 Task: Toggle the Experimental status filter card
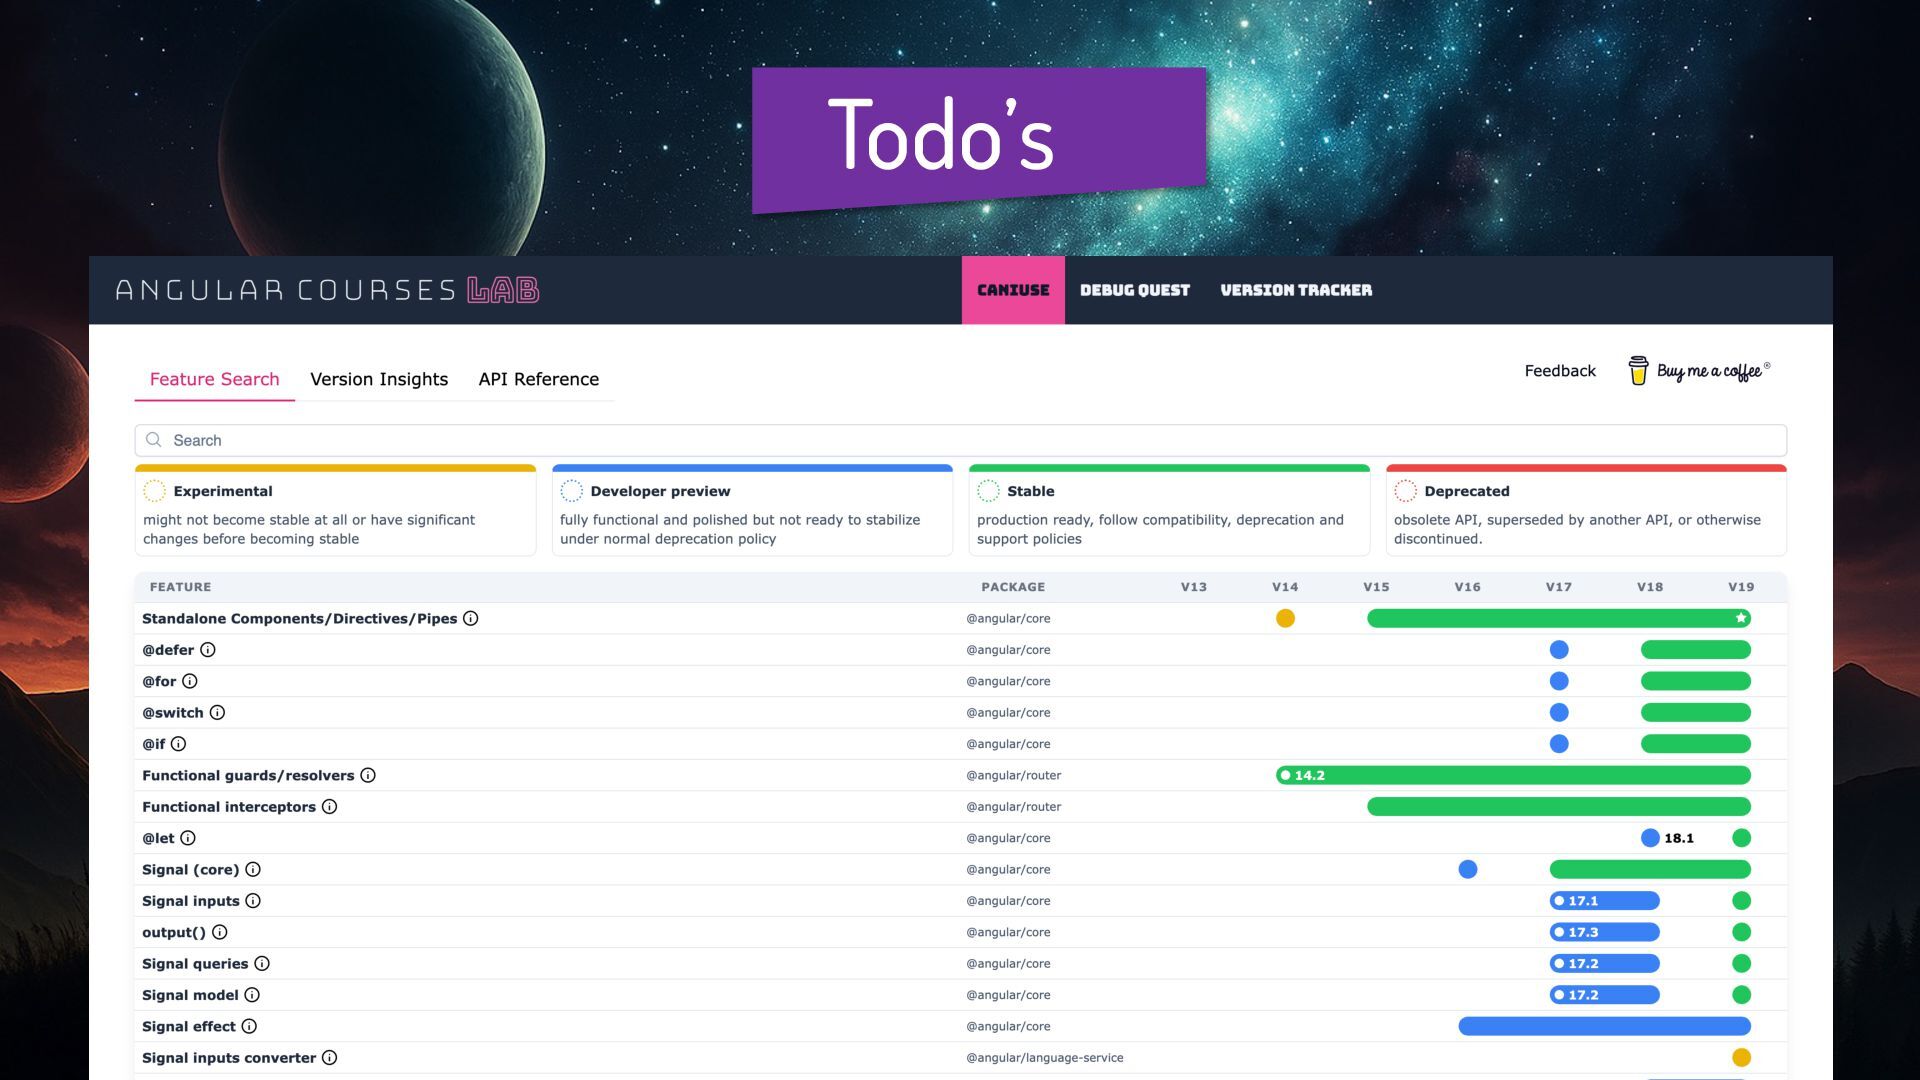coord(335,511)
